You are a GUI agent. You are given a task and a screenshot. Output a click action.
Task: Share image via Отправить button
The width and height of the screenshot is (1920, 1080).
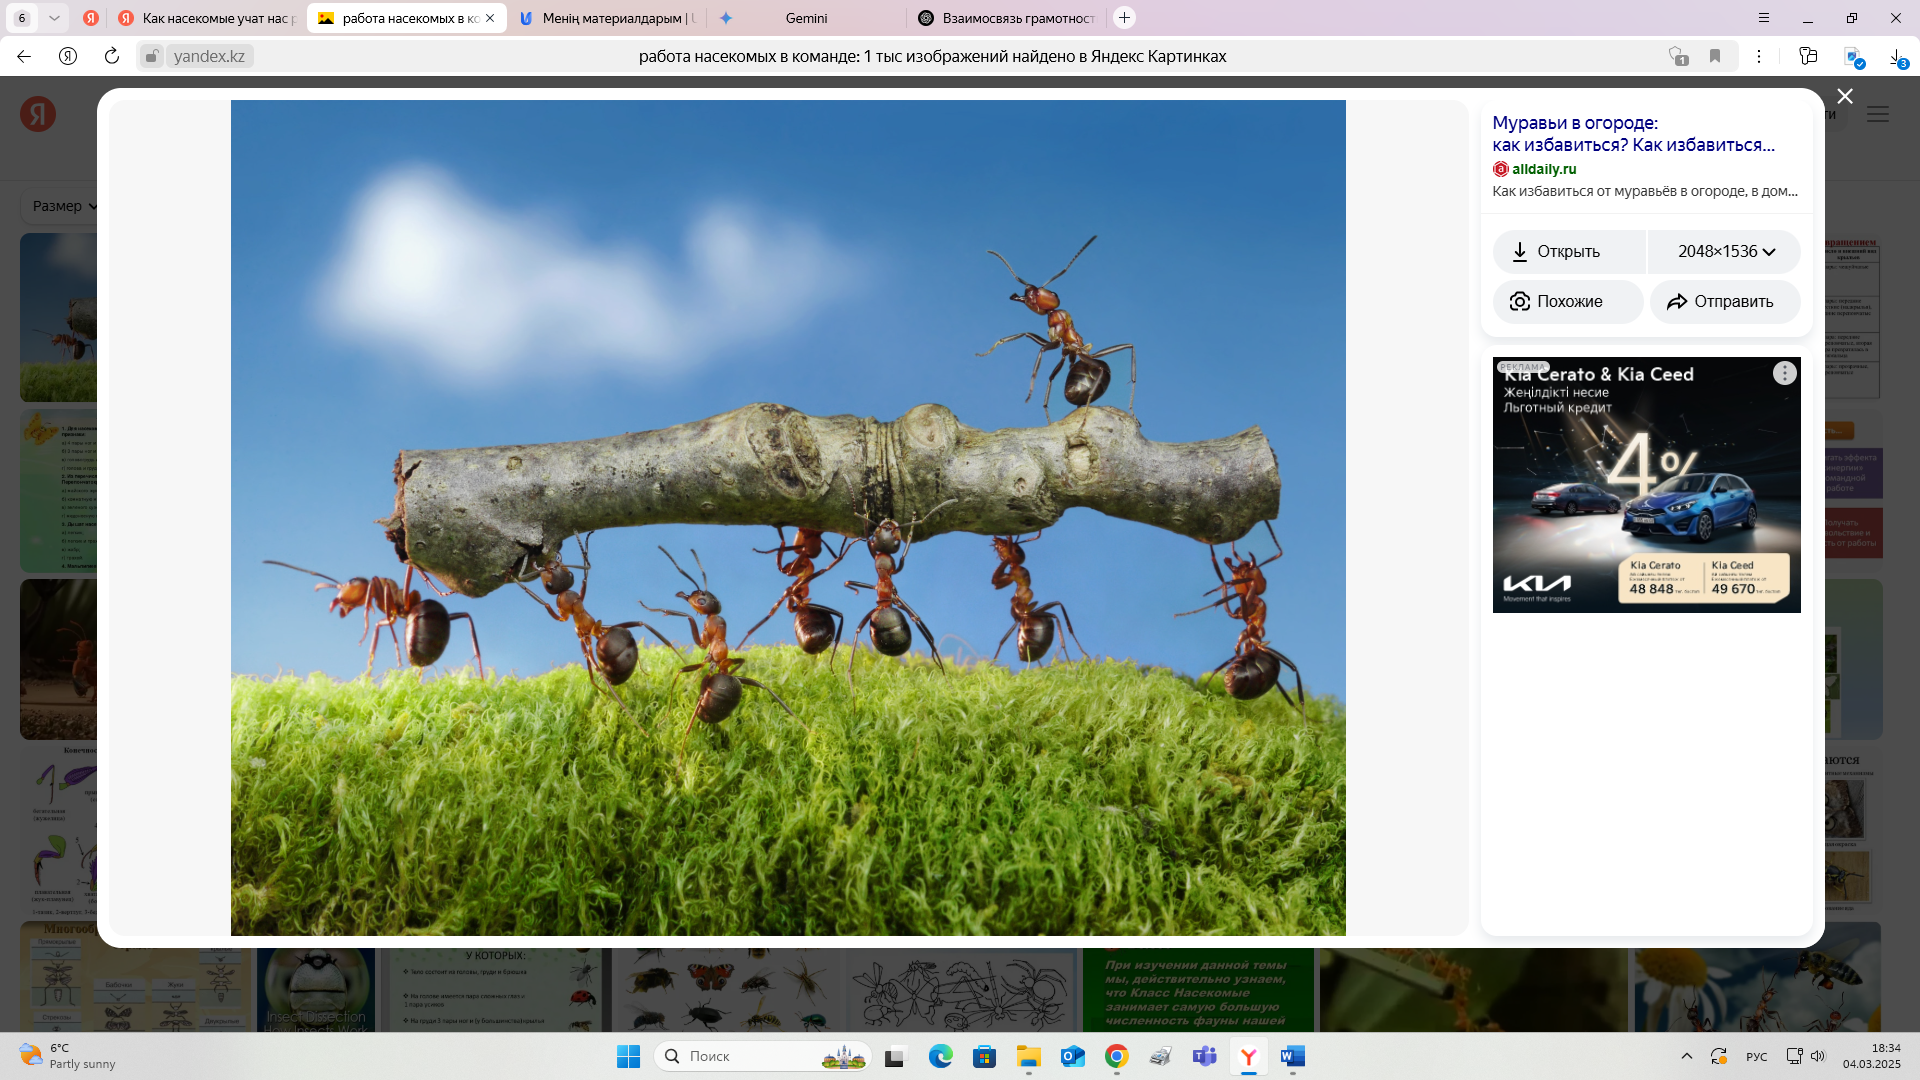(x=1725, y=301)
